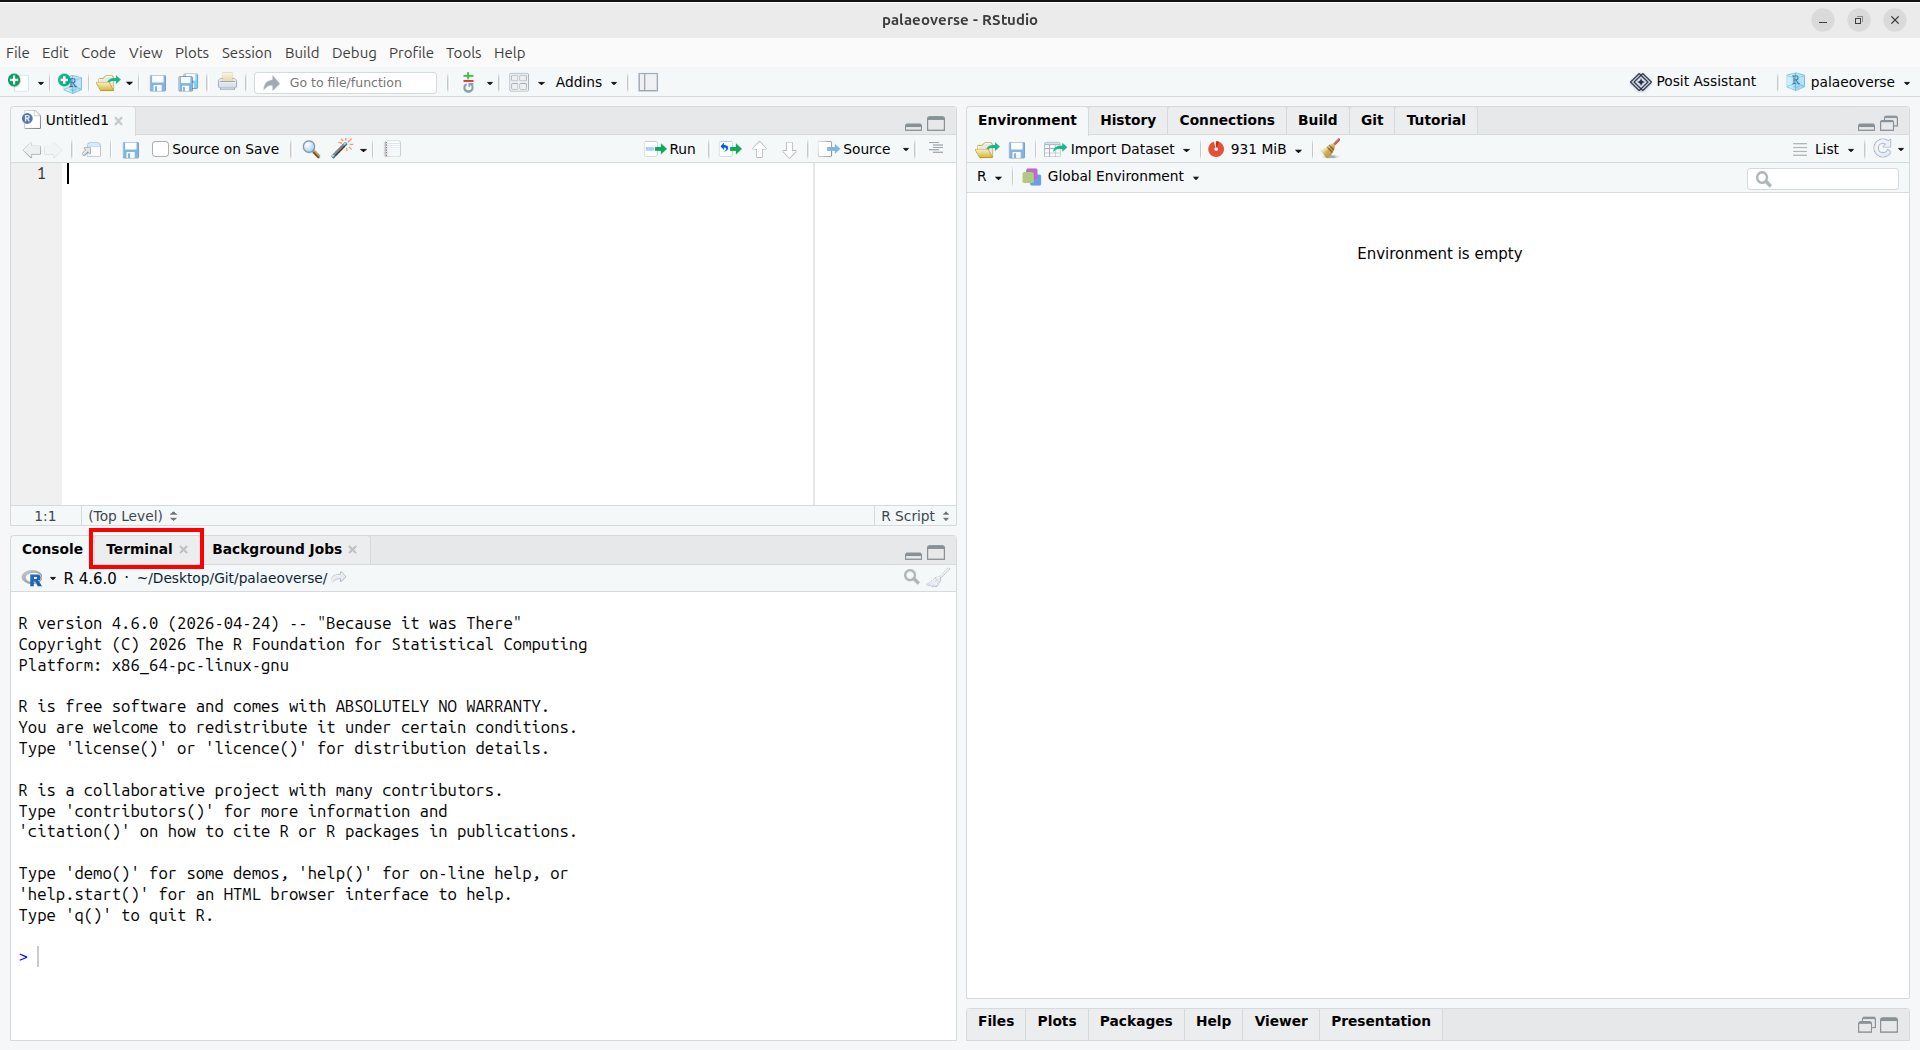Open the Session menu
Image resolution: width=1920 pixels, height=1050 pixels.
pyautogui.click(x=246, y=53)
